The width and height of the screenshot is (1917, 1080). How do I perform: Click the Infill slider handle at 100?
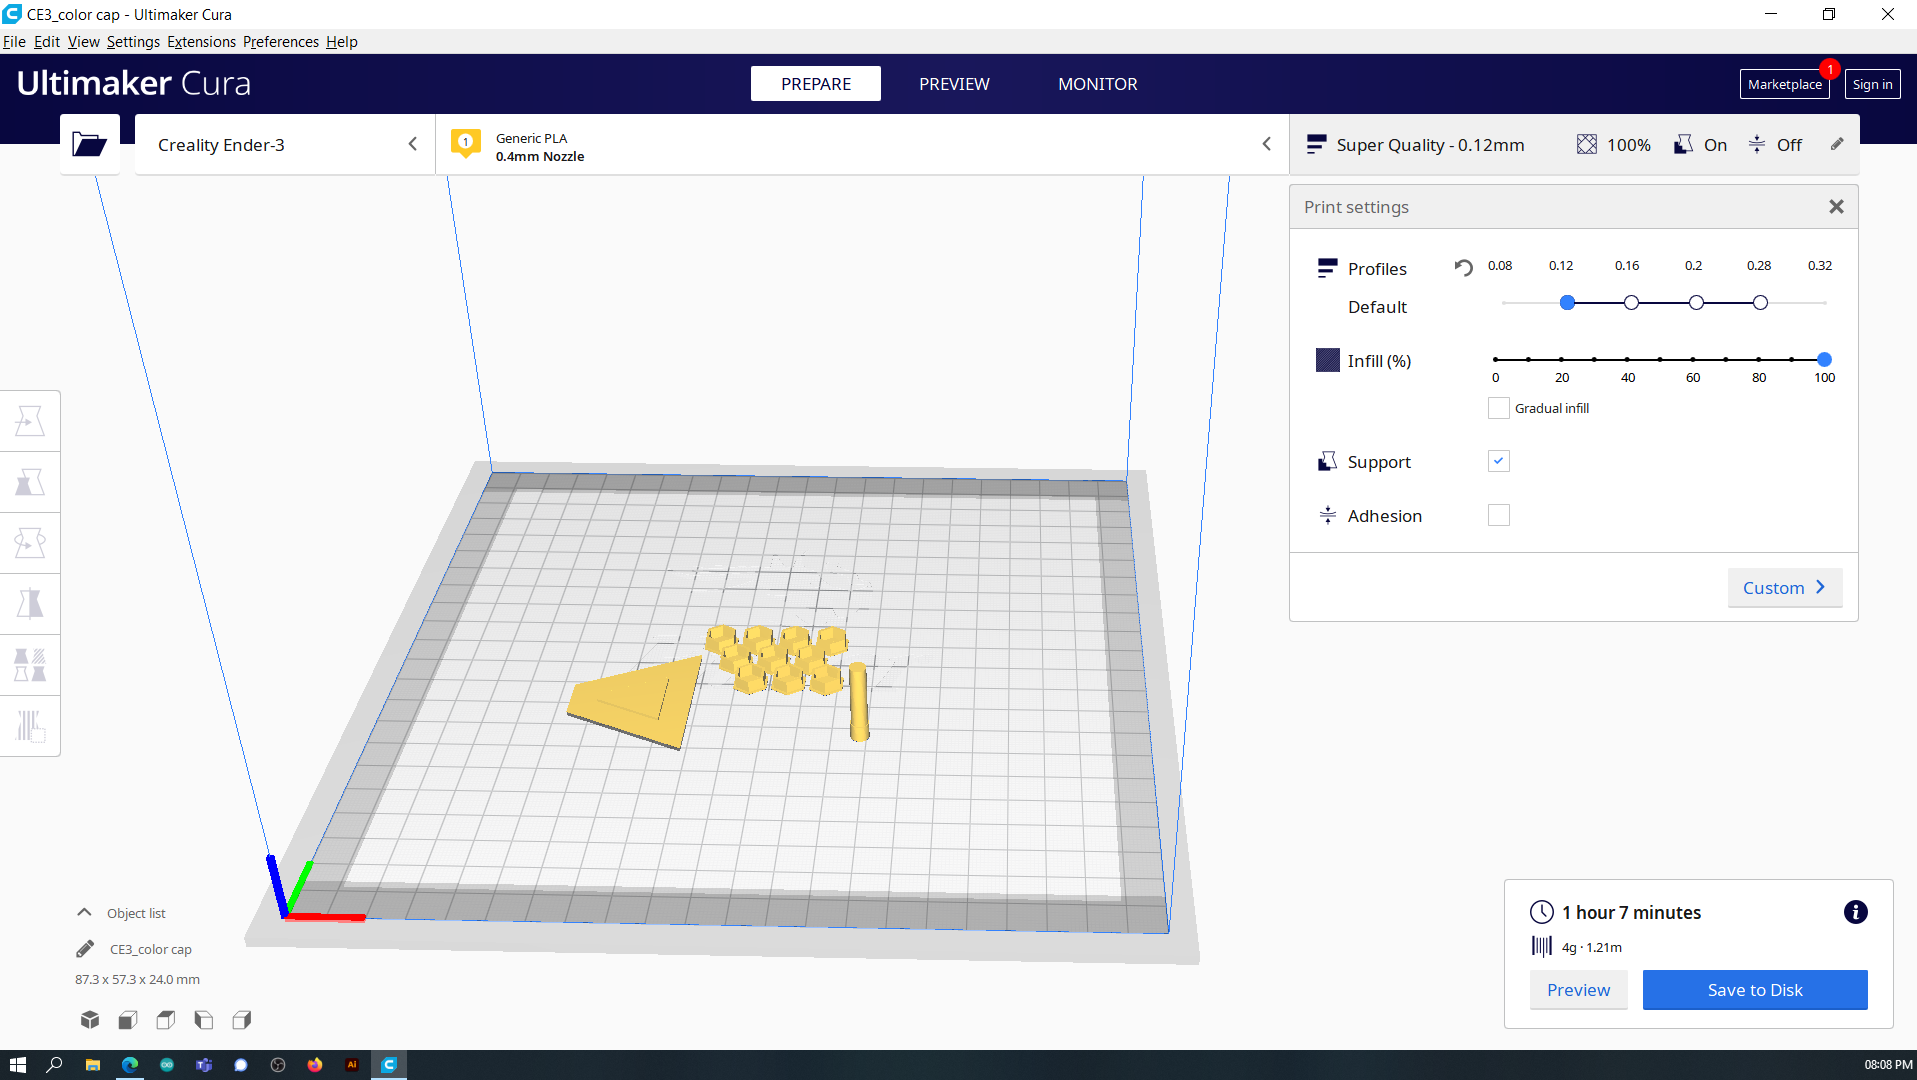click(x=1824, y=359)
